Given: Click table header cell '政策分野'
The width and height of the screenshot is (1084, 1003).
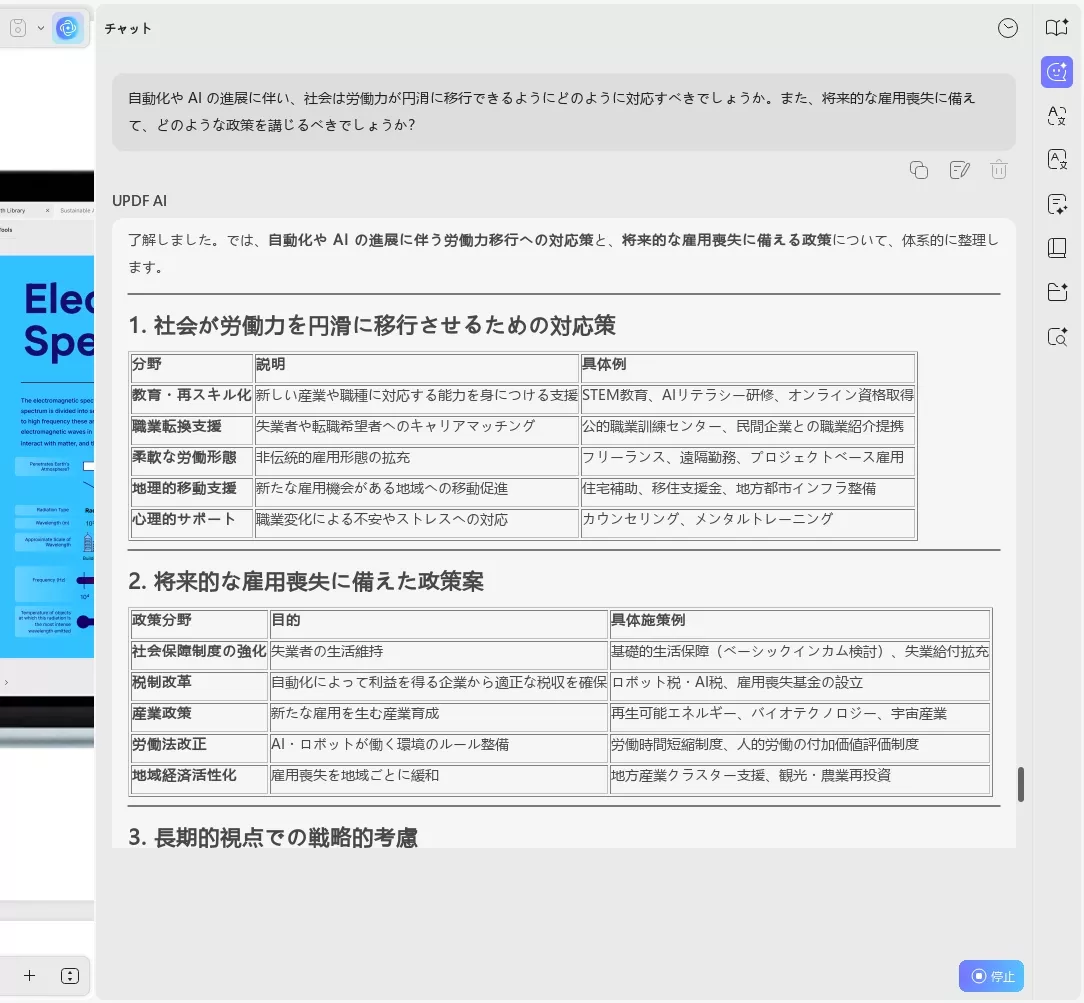Looking at the screenshot, I should click(199, 623).
